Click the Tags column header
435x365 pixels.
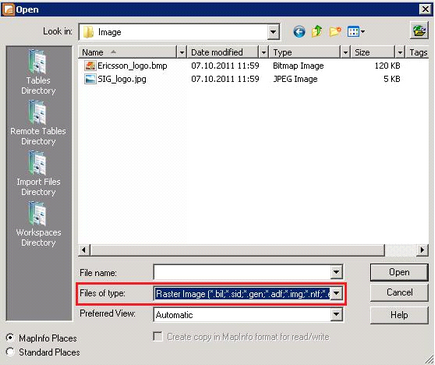click(x=417, y=52)
